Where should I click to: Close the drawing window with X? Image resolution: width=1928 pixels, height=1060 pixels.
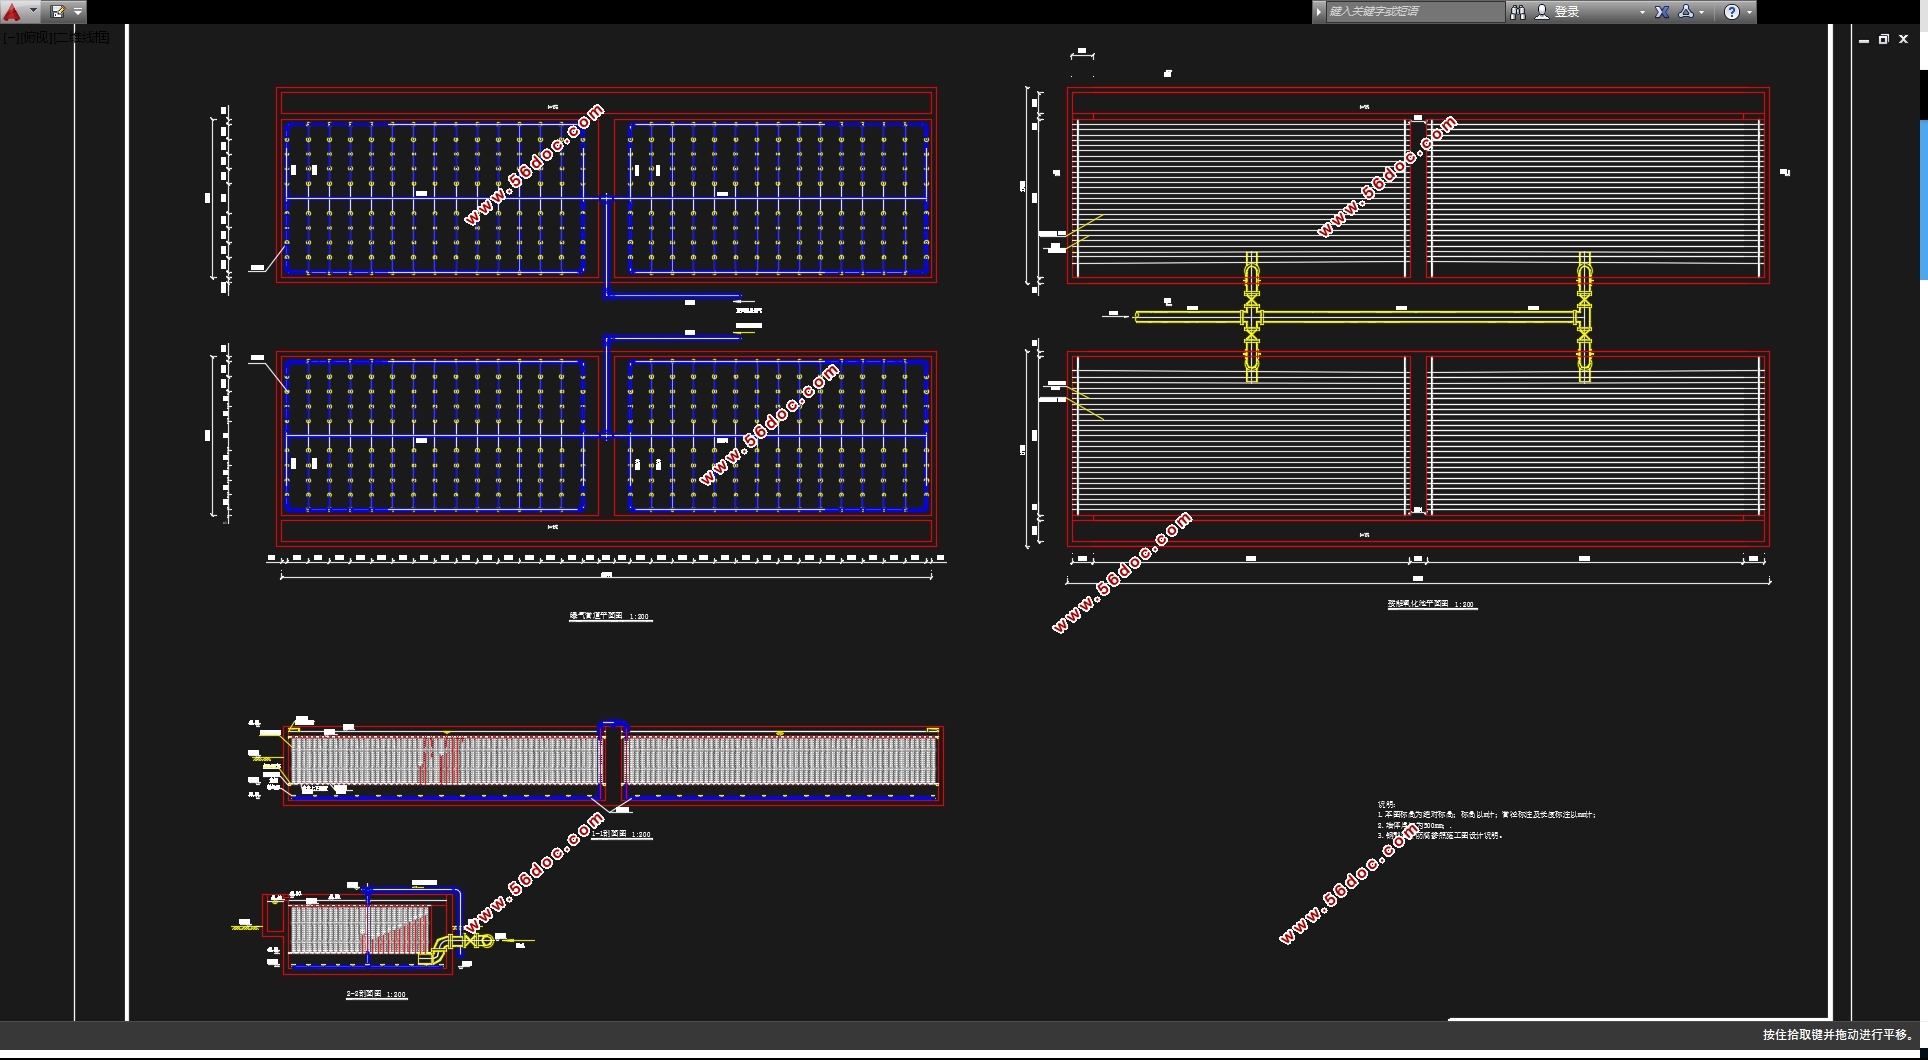[x=1904, y=40]
